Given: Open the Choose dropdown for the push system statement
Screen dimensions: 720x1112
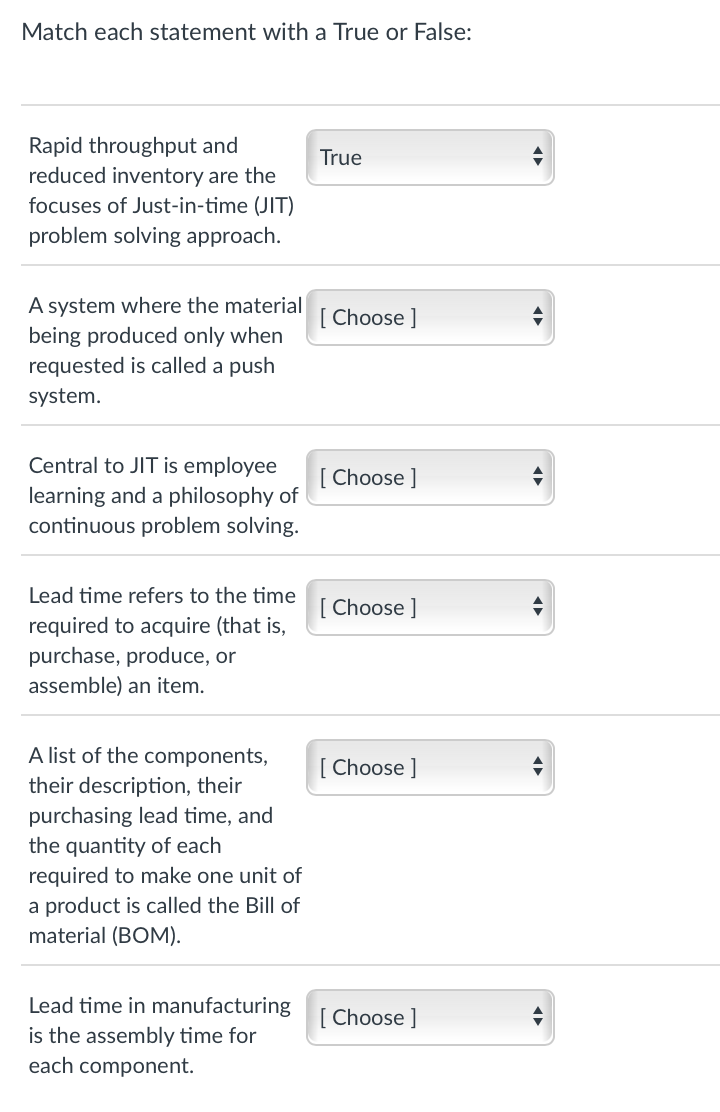Looking at the screenshot, I should click(430, 317).
